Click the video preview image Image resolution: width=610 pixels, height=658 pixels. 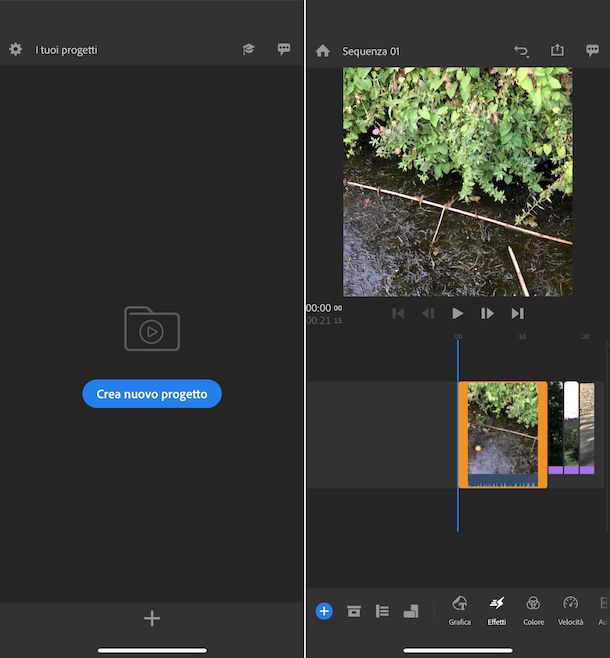coord(458,182)
